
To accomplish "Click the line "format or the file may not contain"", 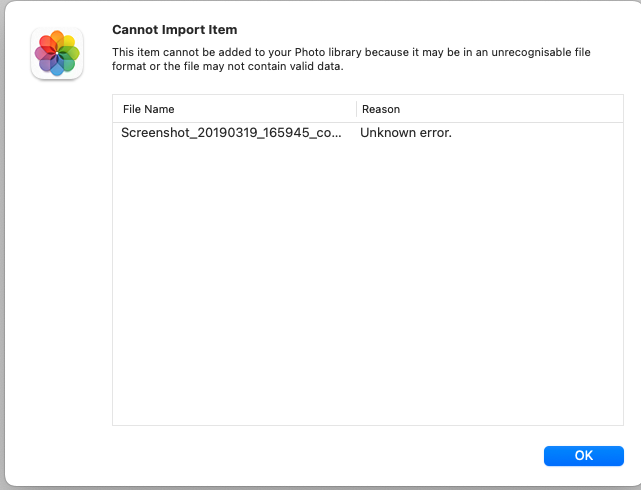I will pos(228,66).
